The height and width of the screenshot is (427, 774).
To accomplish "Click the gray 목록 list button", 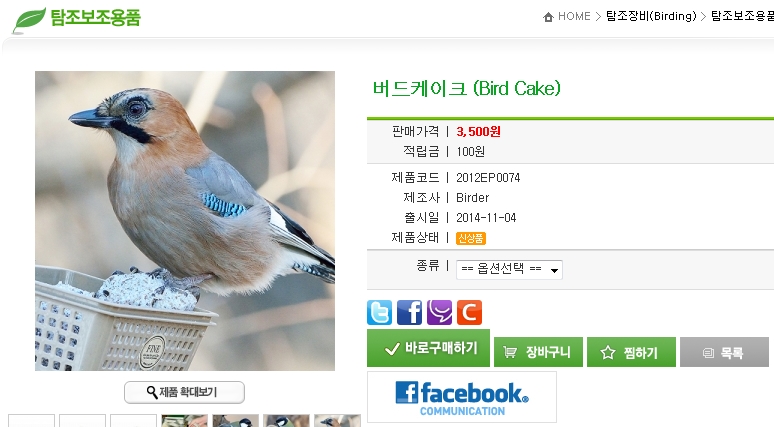I will (x=724, y=352).
